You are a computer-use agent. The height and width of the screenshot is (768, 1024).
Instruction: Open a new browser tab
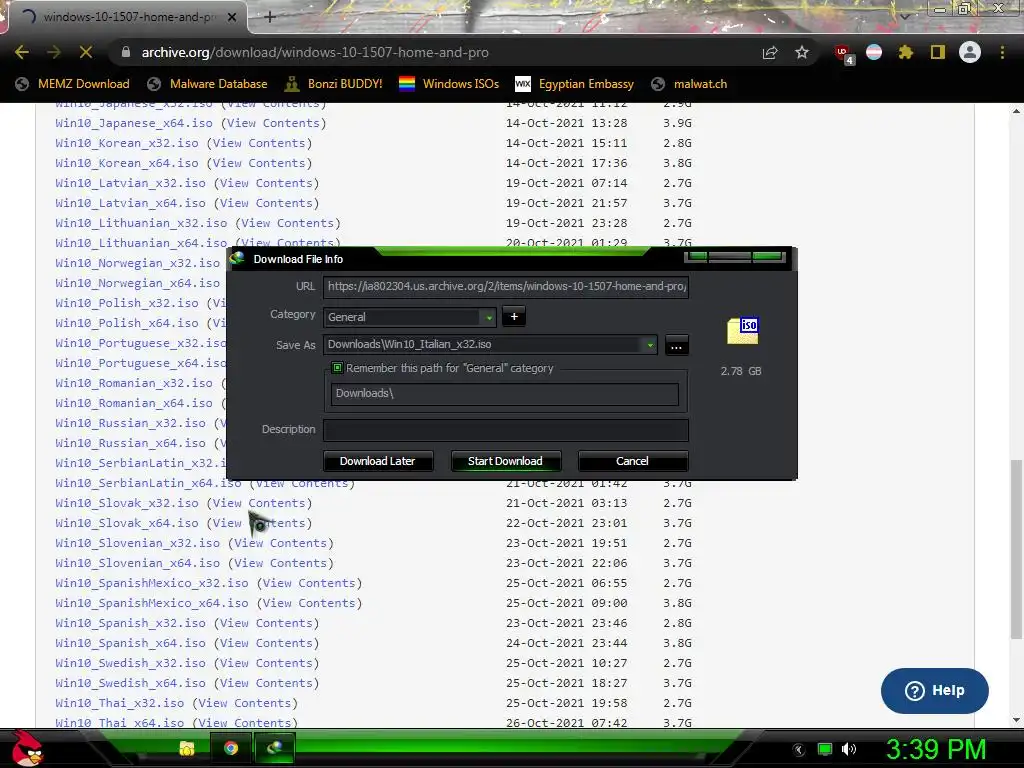(270, 17)
